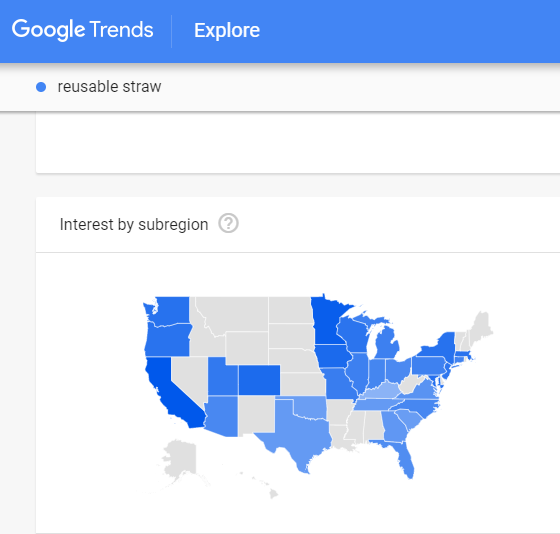Click Arizona on the map

coord(223,416)
